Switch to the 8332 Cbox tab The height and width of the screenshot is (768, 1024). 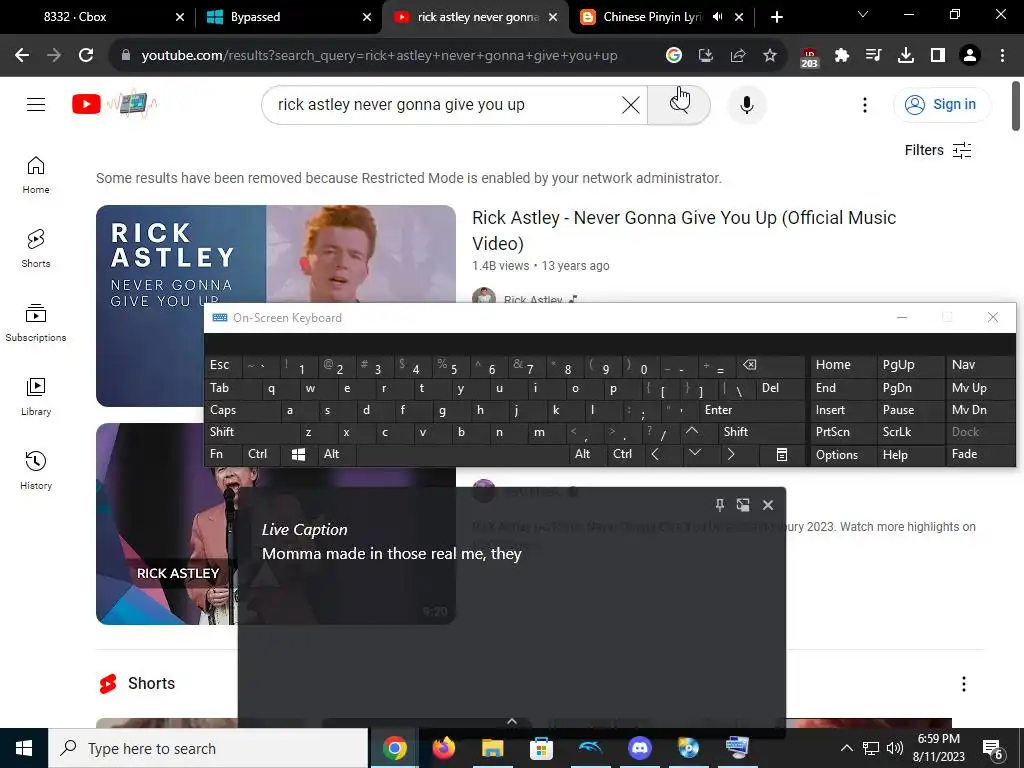pyautogui.click(x=97, y=17)
